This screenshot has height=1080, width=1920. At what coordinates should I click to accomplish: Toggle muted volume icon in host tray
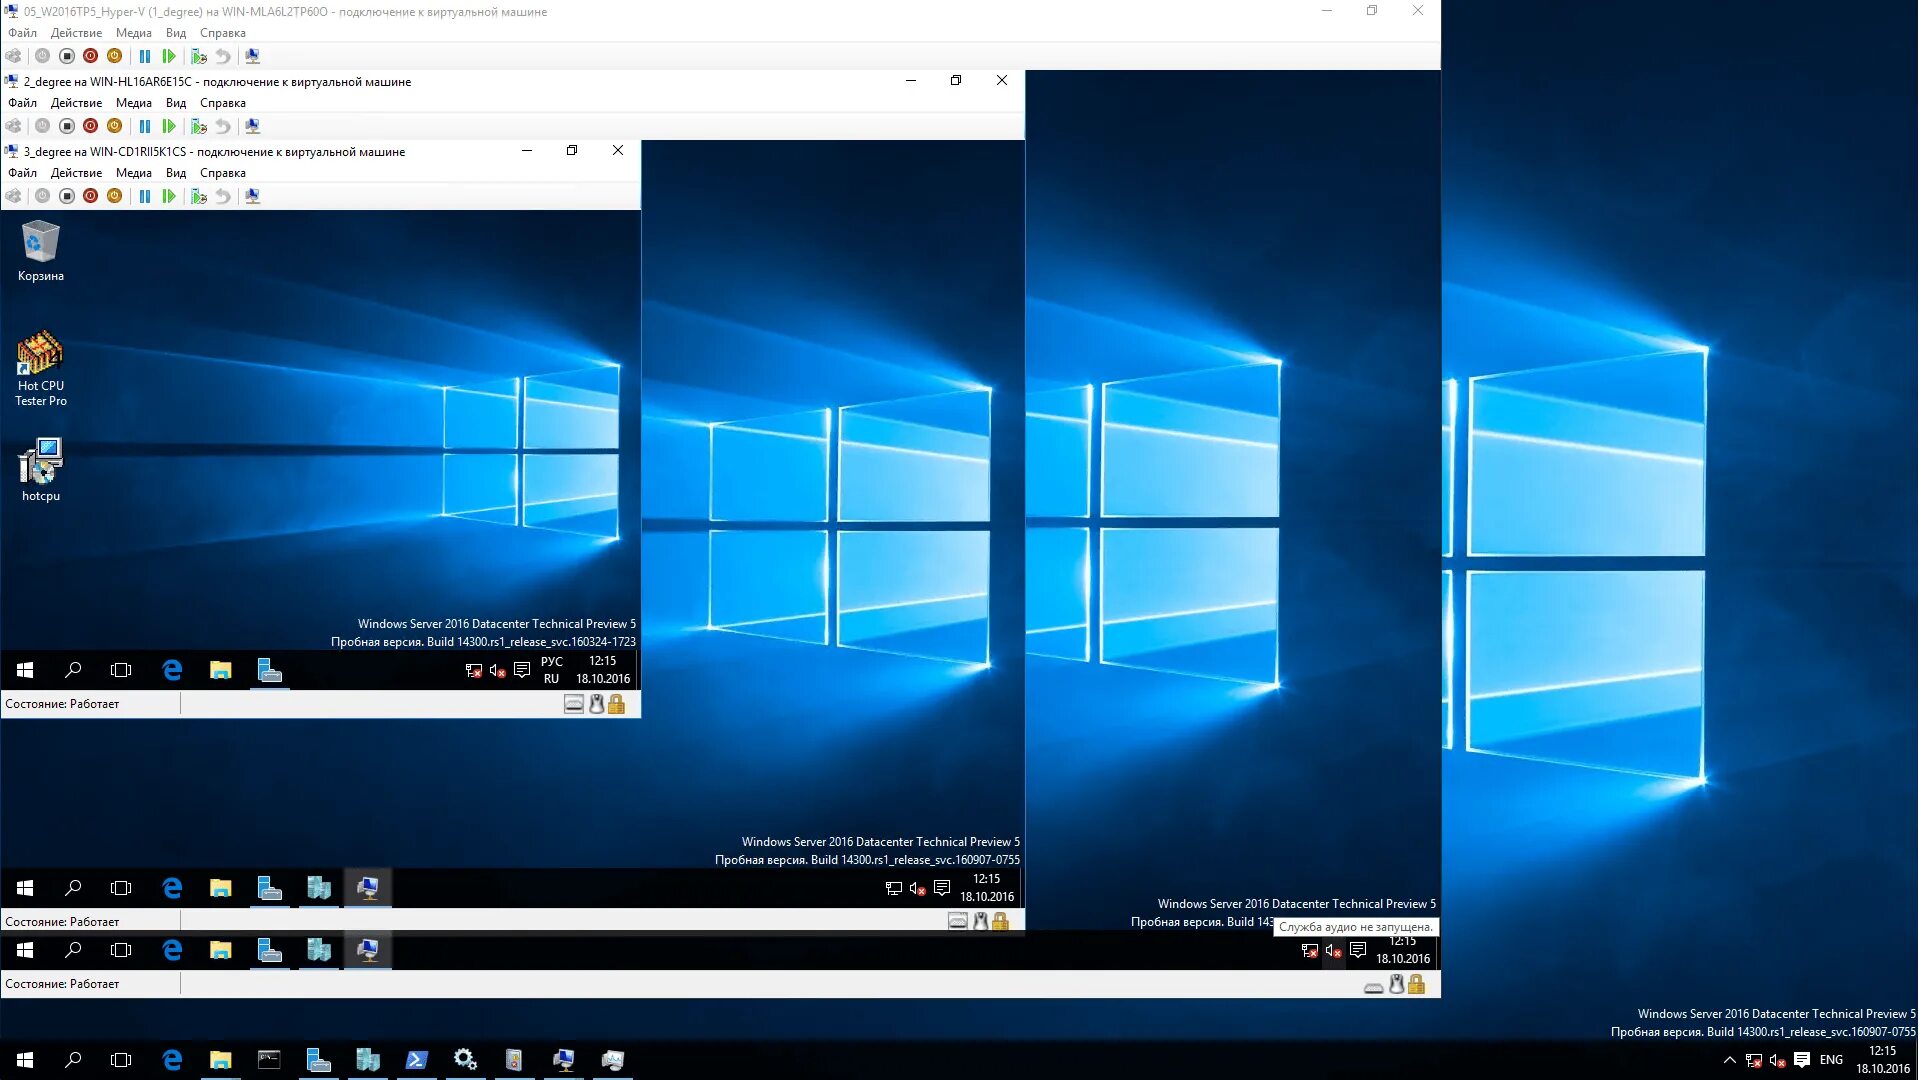(1777, 1060)
